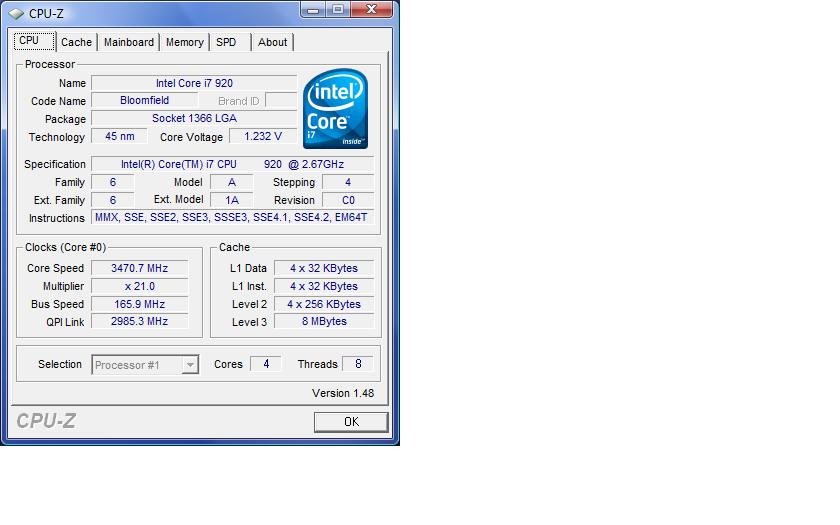Open the About tab
Image resolution: width=840 pixels, height=525 pixels.
(272, 42)
